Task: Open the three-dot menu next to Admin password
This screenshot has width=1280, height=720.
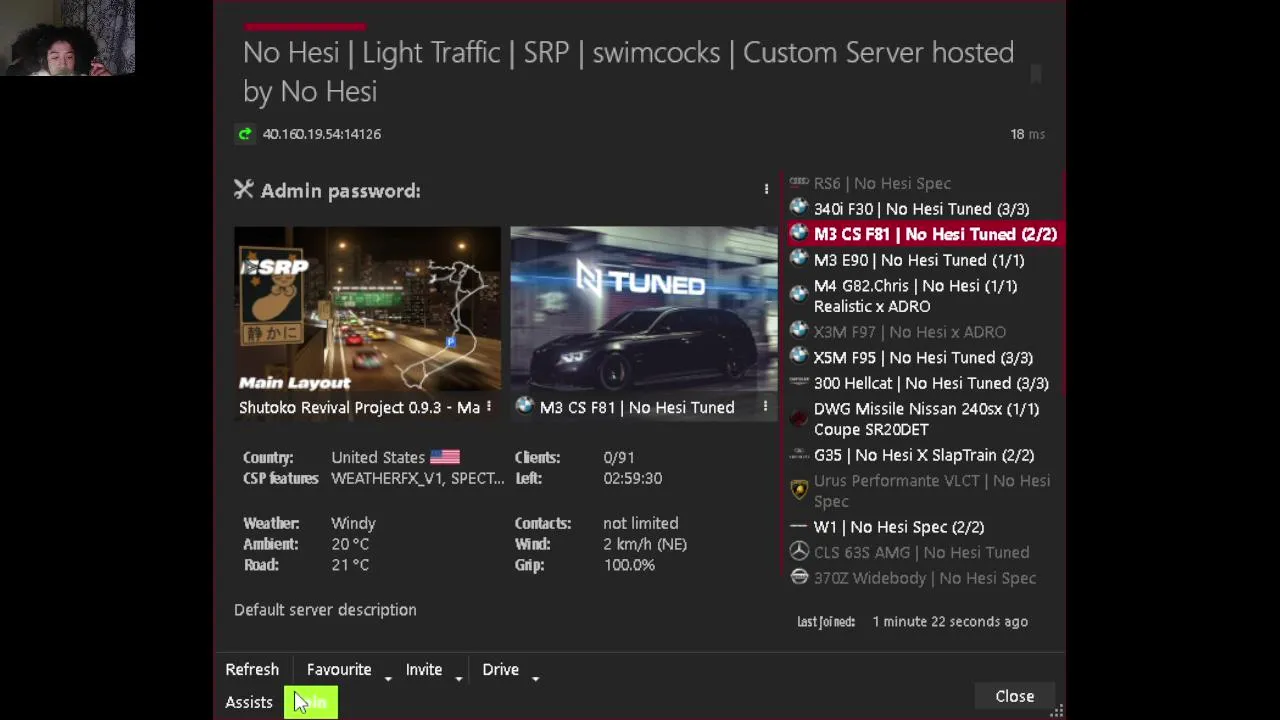Action: coord(766,189)
